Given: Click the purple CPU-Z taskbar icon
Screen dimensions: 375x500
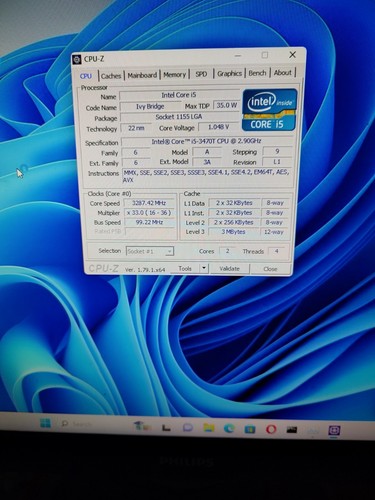Looking at the screenshot, I should click(334, 430).
